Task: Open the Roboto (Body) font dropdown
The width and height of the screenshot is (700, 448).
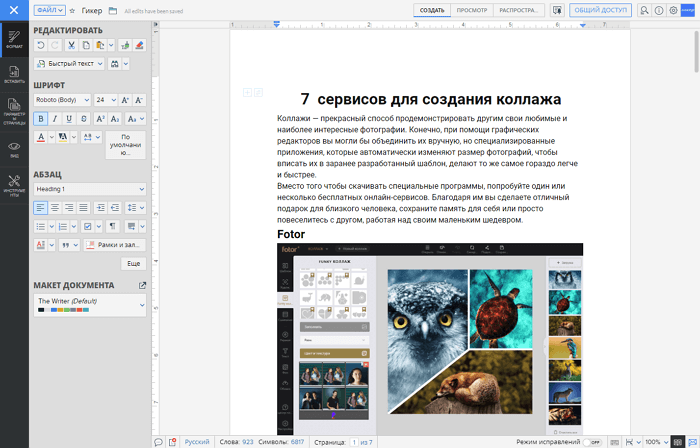Action: (x=62, y=100)
